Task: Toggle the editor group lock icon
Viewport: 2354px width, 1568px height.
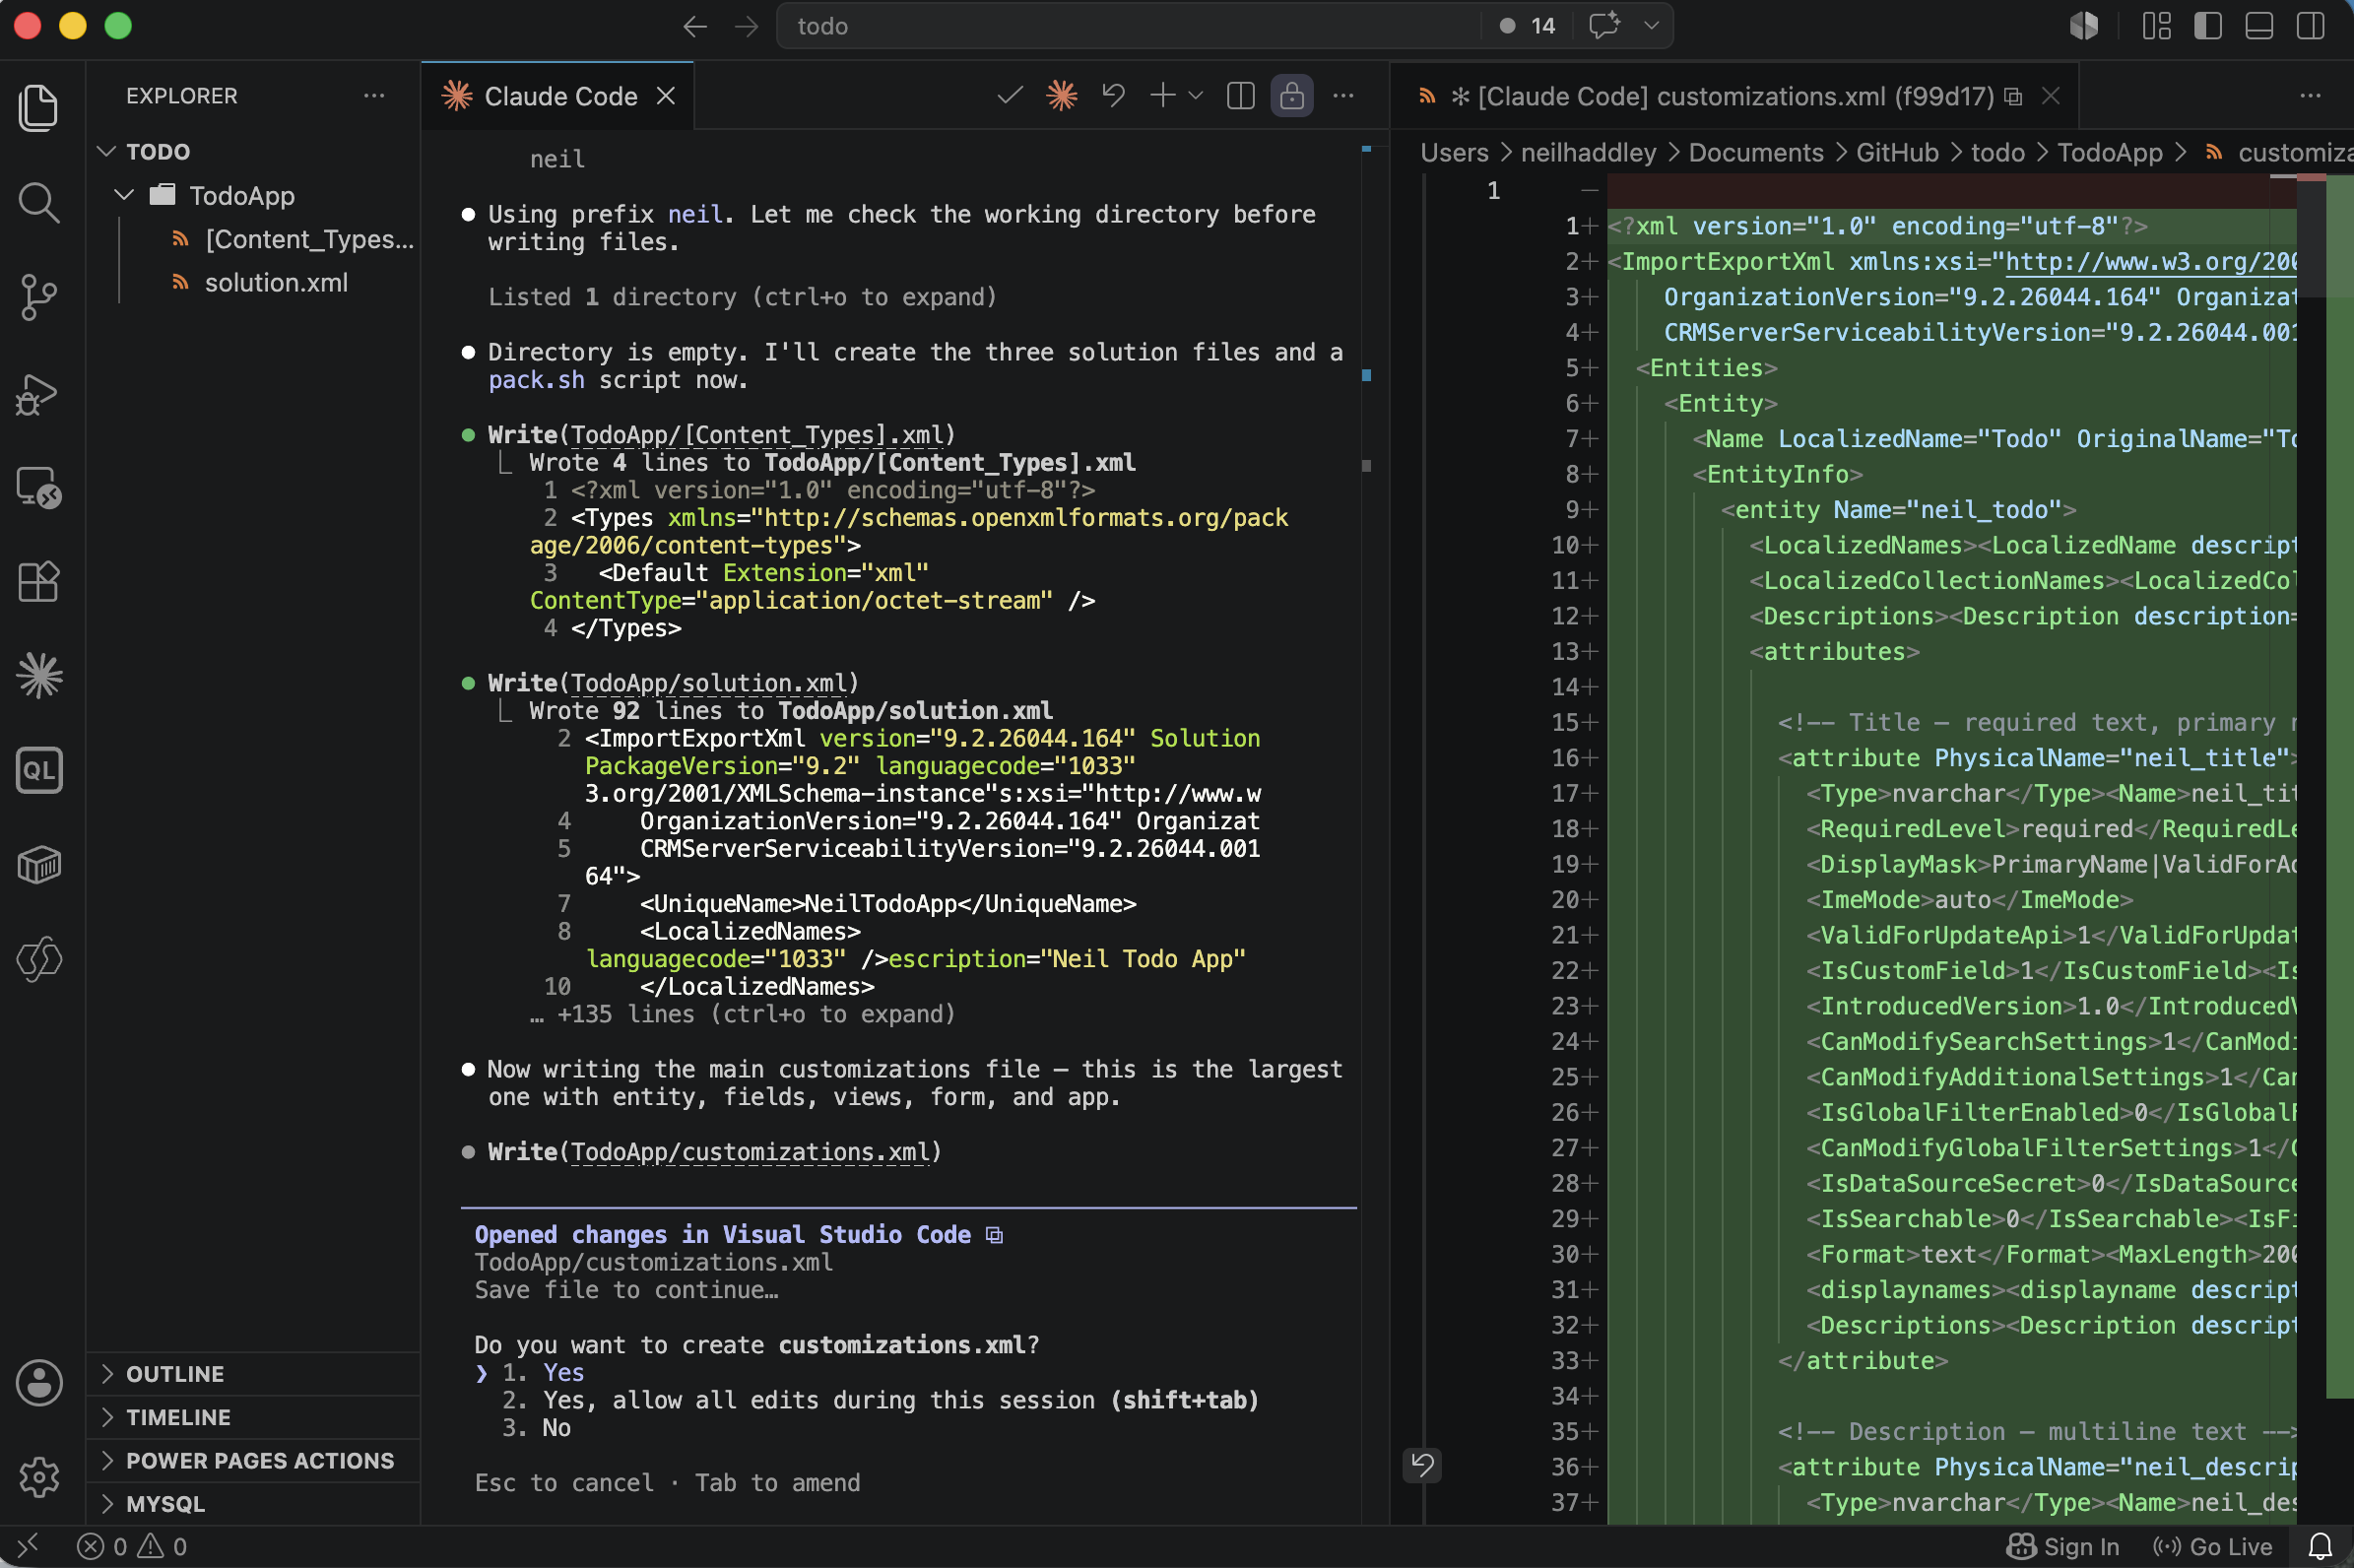Action: (x=1292, y=96)
